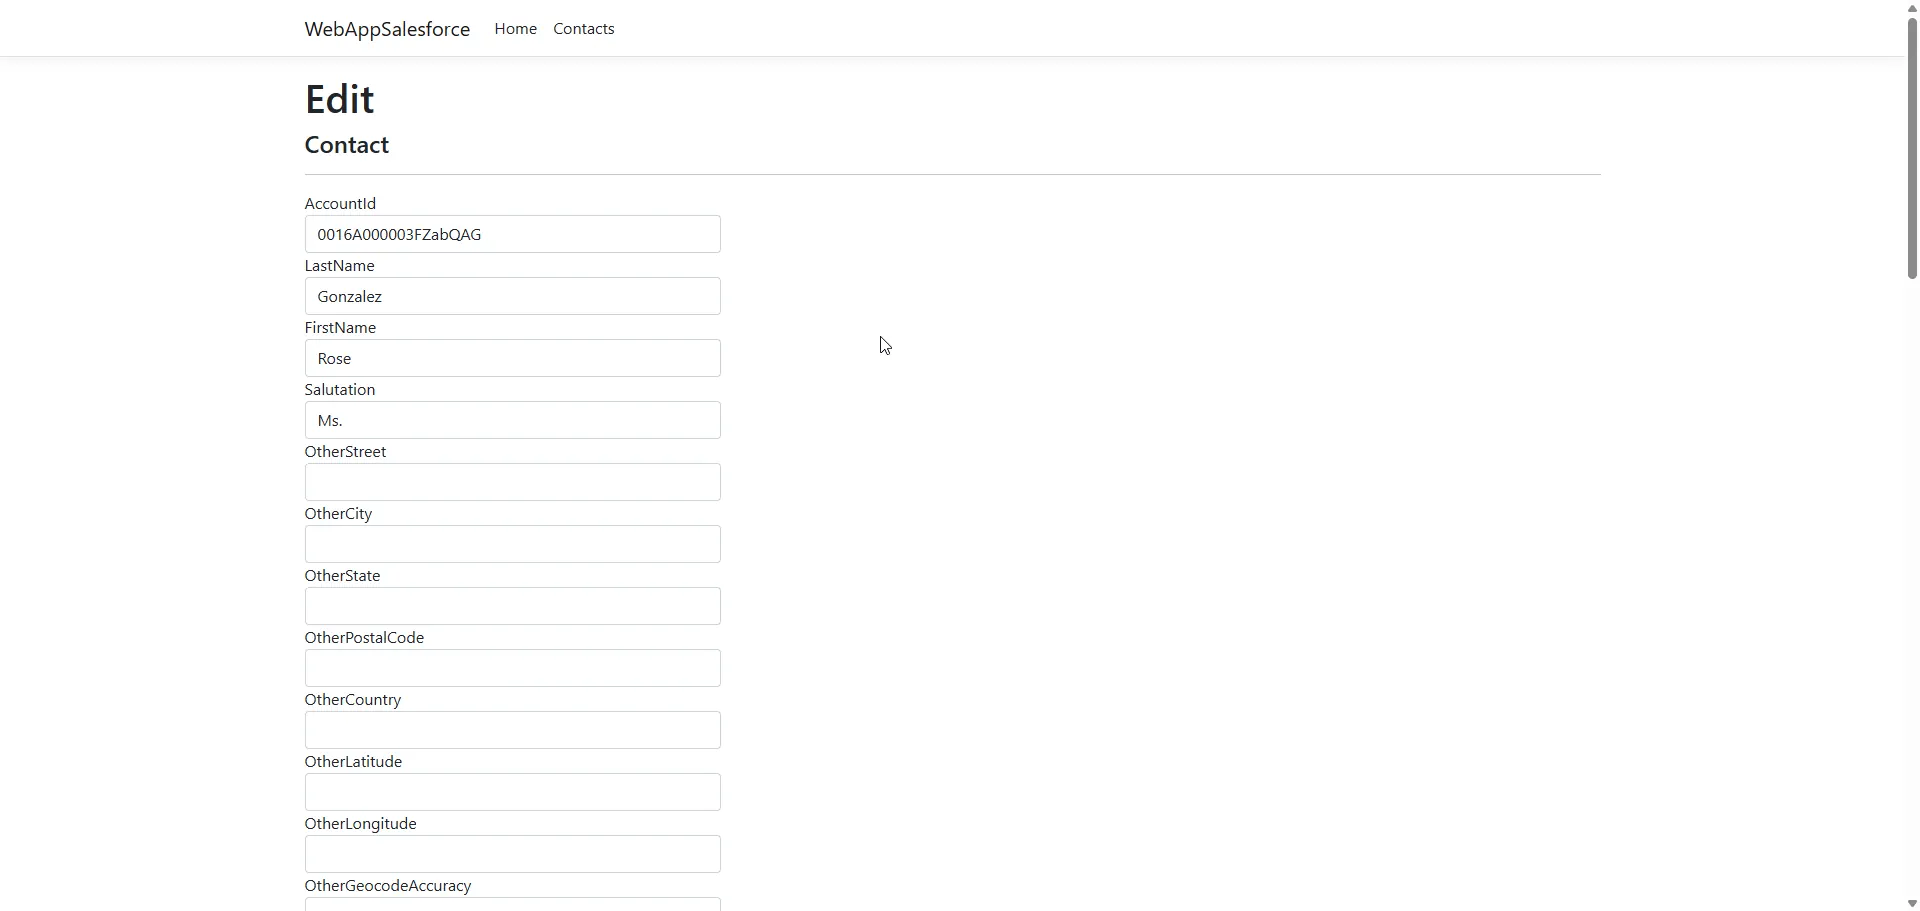This screenshot has width=1920, height=911.
Task: Click the LastName label text
Action: pos(340,266)
